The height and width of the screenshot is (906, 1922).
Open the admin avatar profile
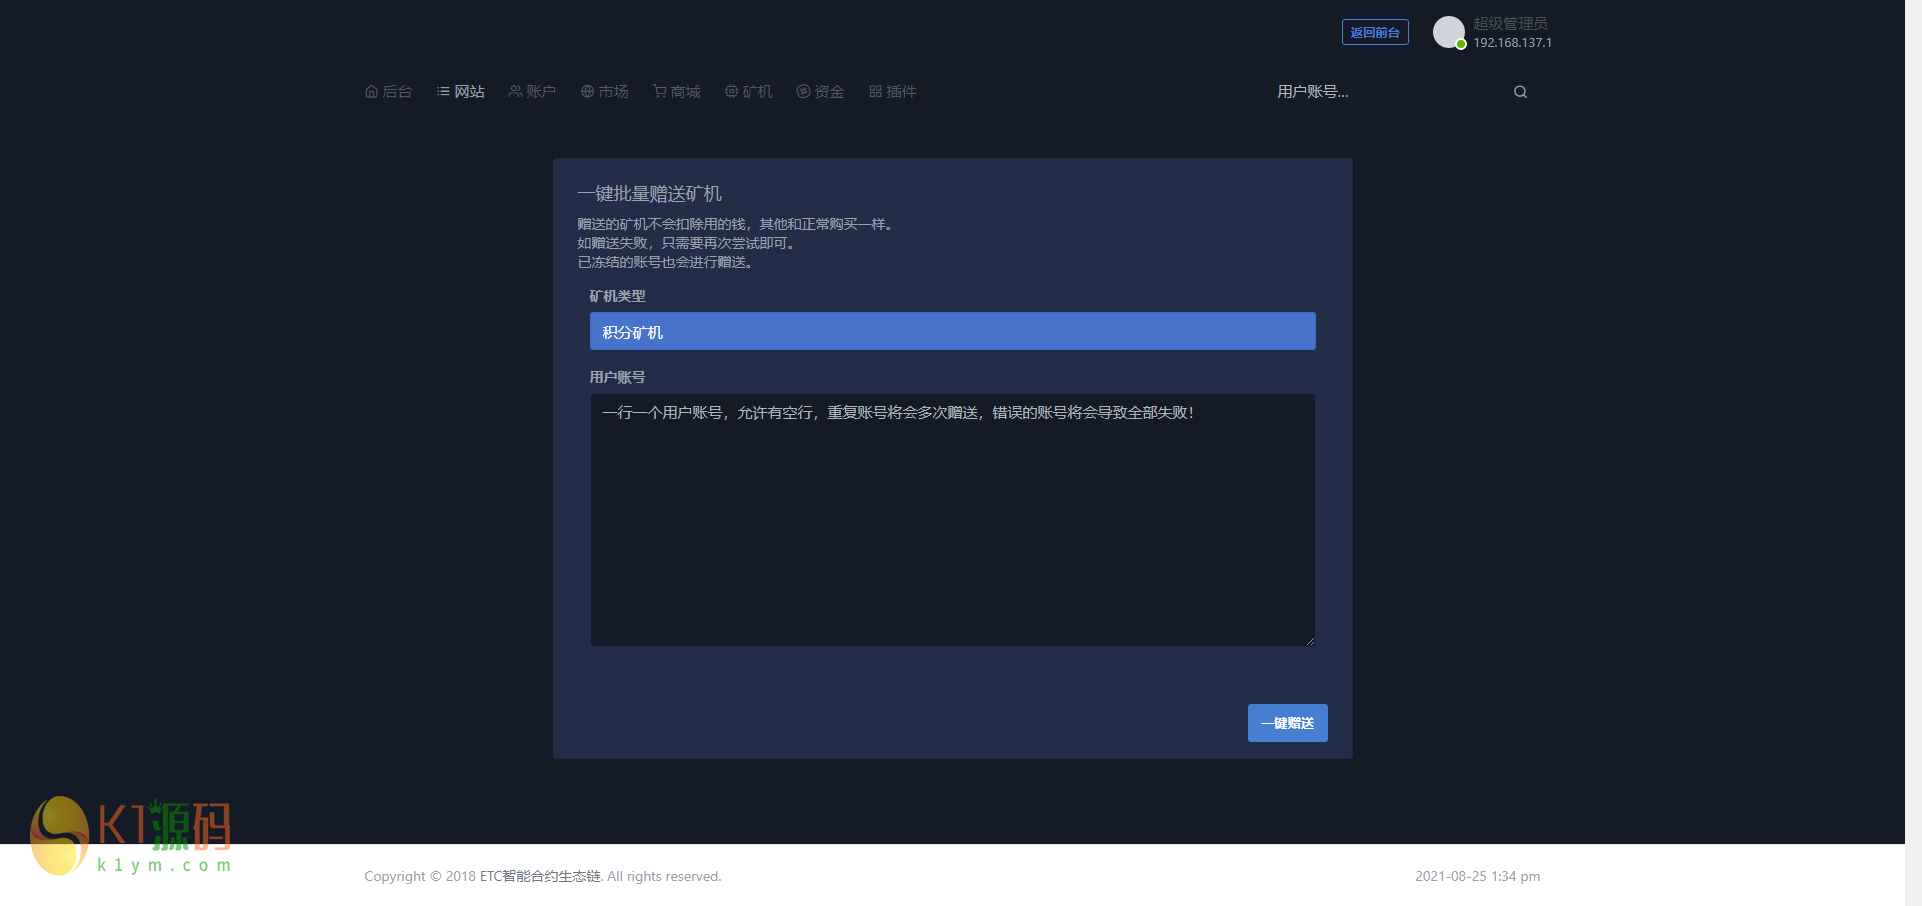point(1449,32)
